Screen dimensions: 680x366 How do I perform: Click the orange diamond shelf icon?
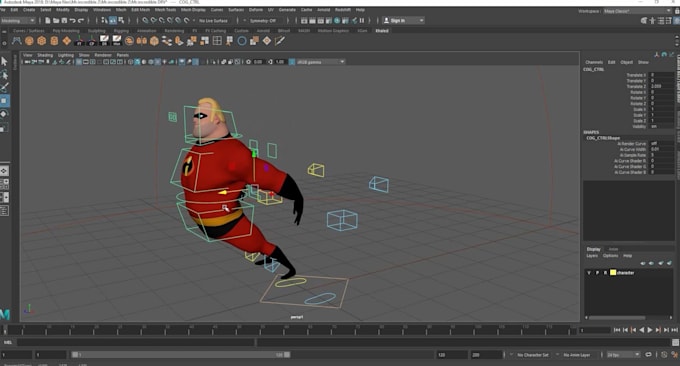tap(67, 41)
